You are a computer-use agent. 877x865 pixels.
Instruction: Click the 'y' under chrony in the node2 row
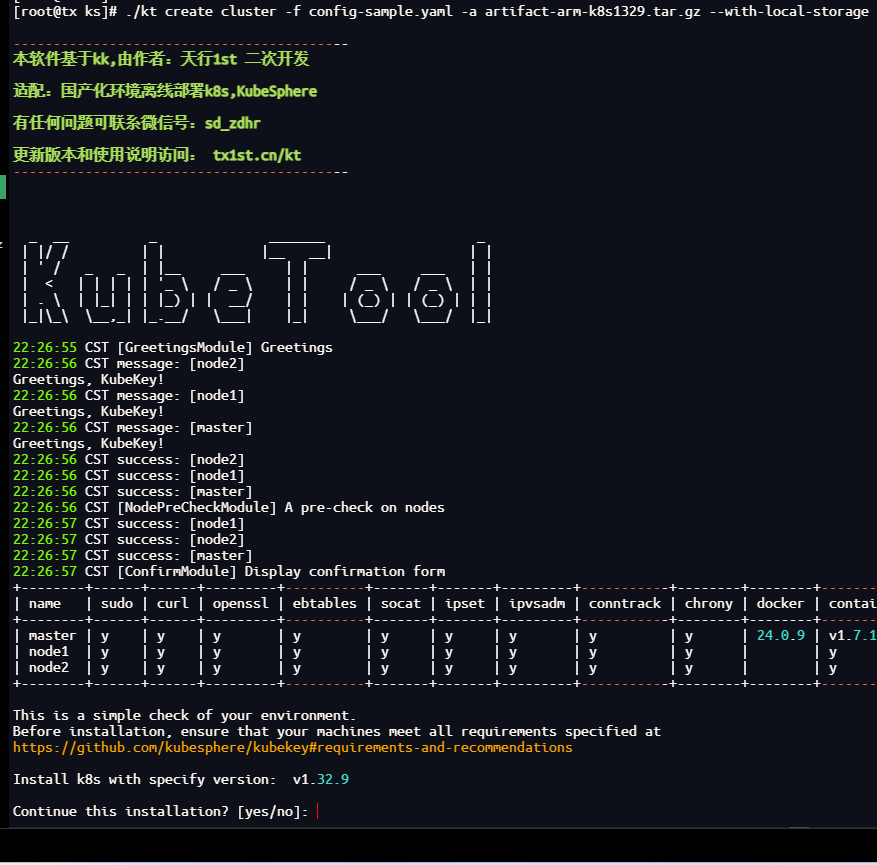coord(689,668)
